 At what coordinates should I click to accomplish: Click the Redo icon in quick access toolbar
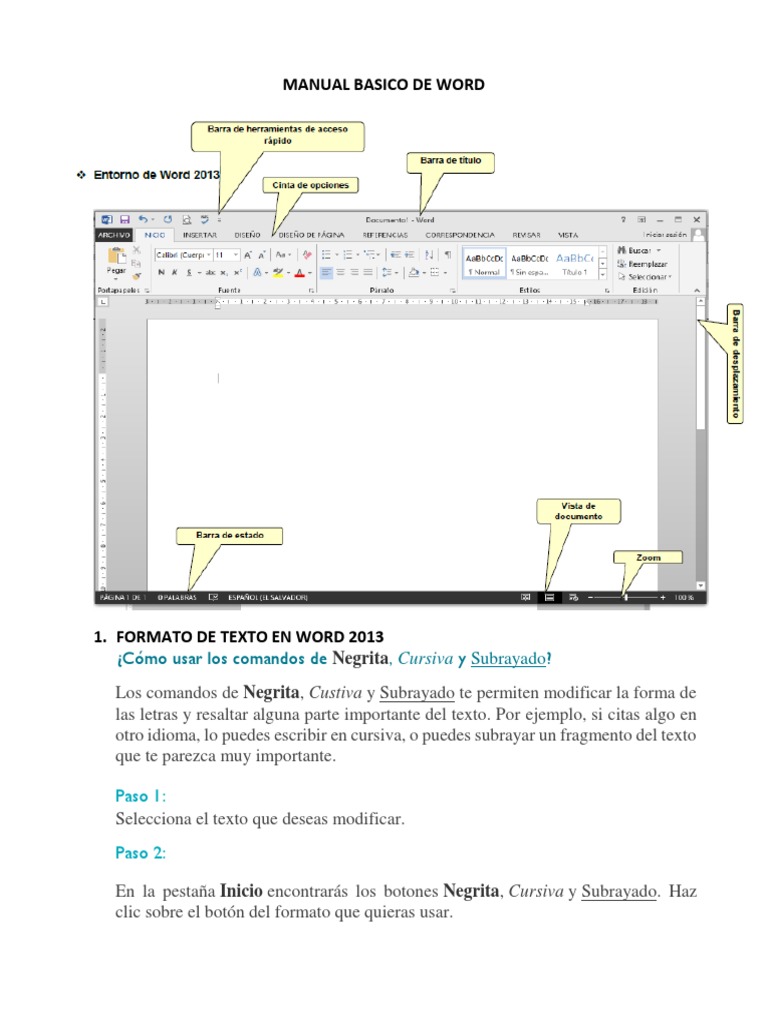(168, 220)
